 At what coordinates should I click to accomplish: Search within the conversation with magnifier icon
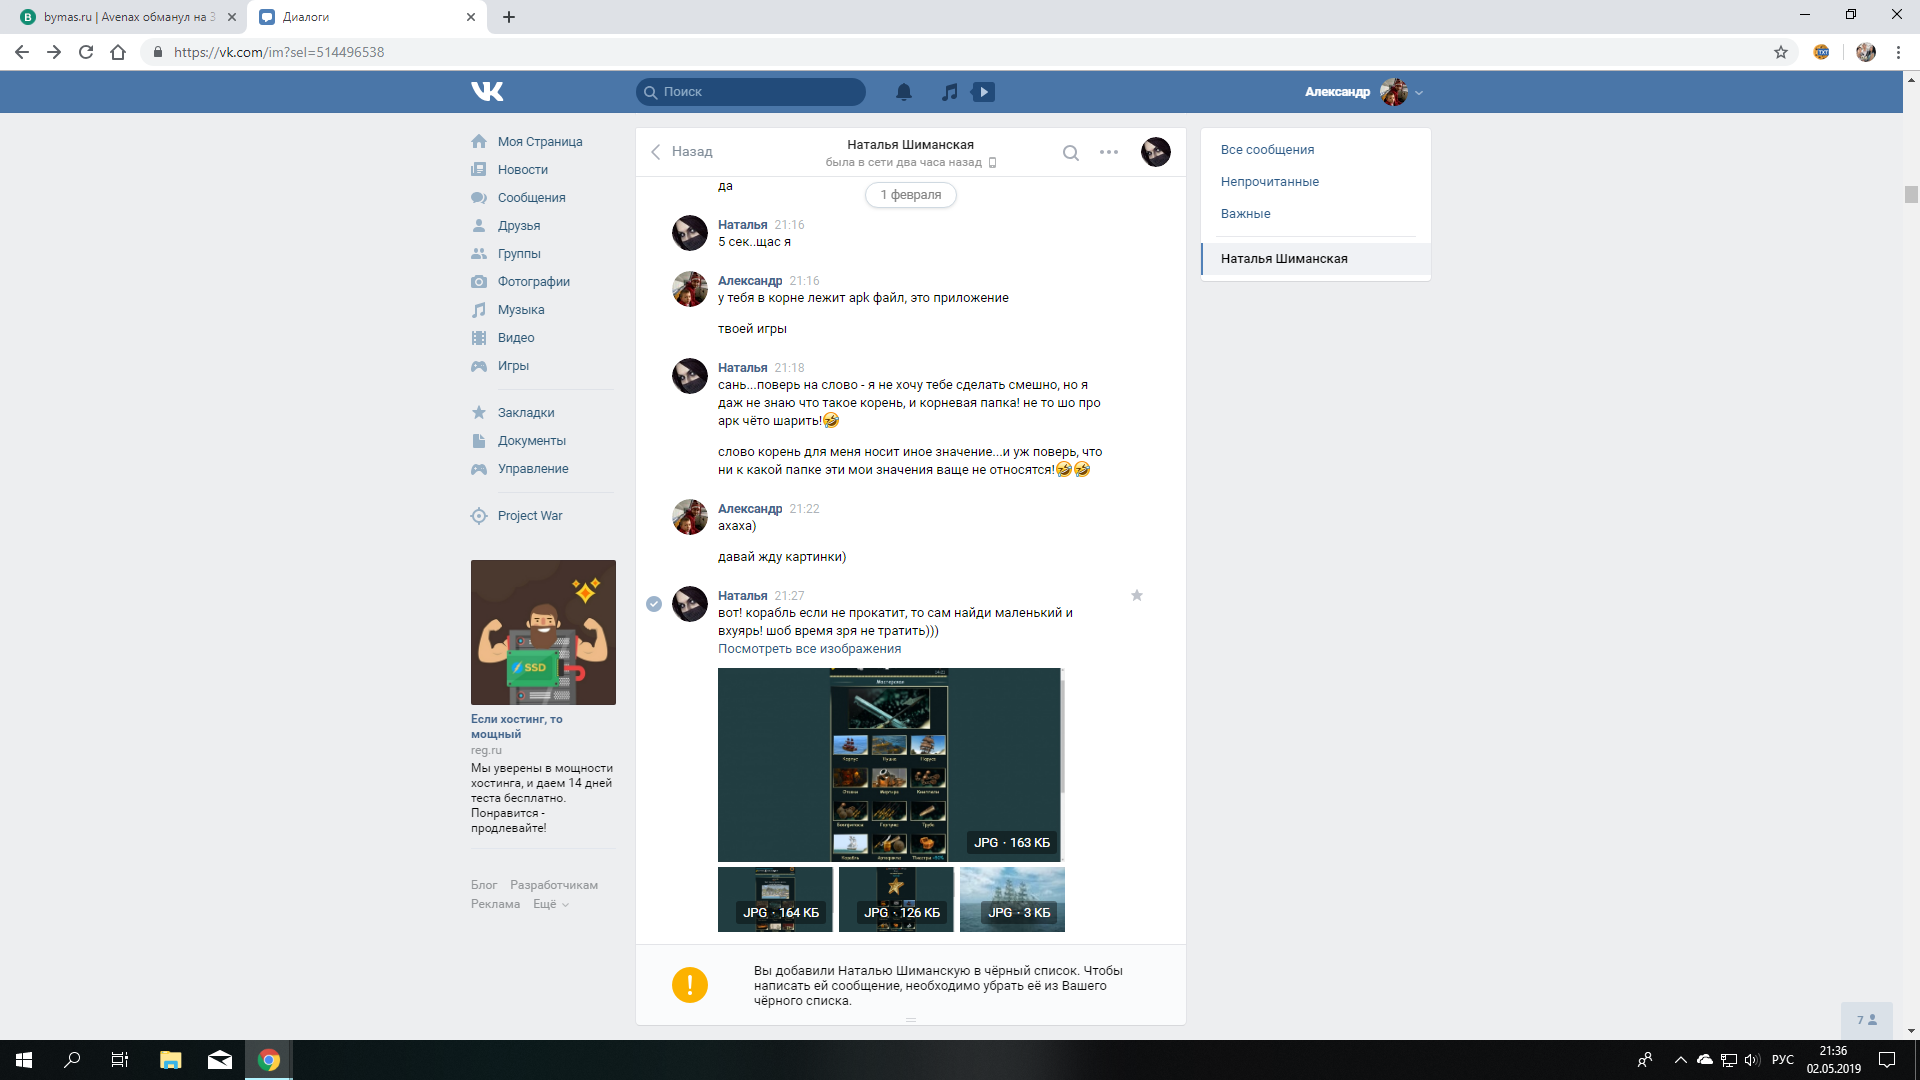(x=1070, y=153)
